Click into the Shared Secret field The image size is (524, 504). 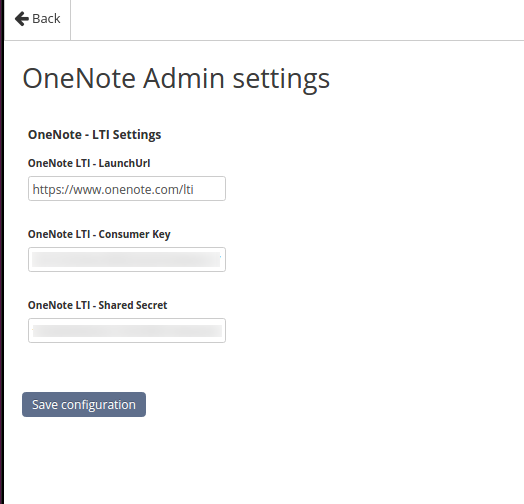click(127, 331)
